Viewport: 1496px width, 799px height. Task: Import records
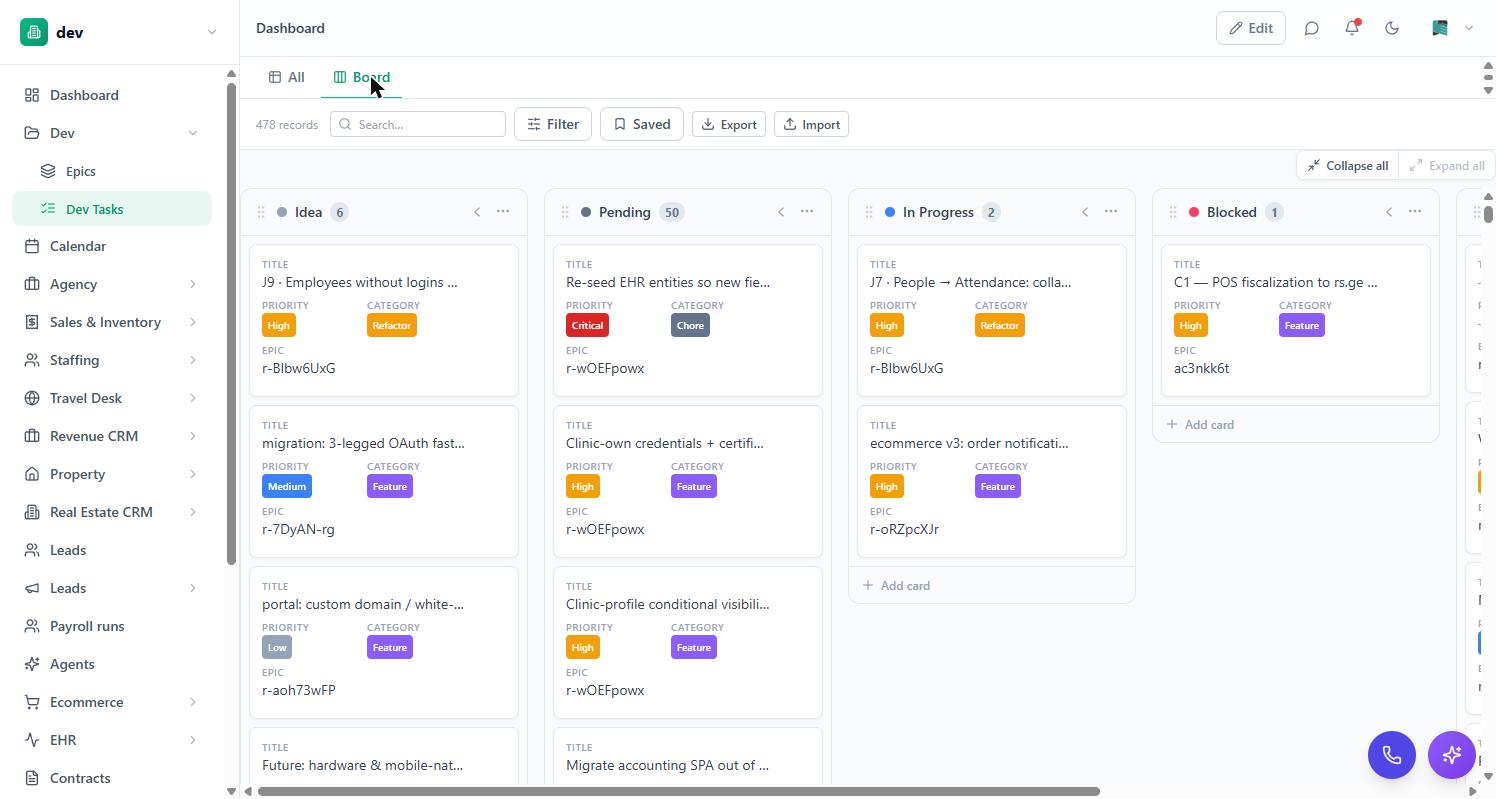811,124
